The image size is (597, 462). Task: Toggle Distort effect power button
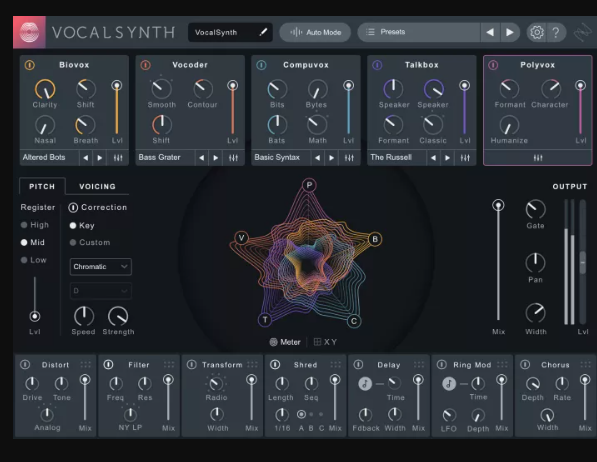[x=25, y=365]
